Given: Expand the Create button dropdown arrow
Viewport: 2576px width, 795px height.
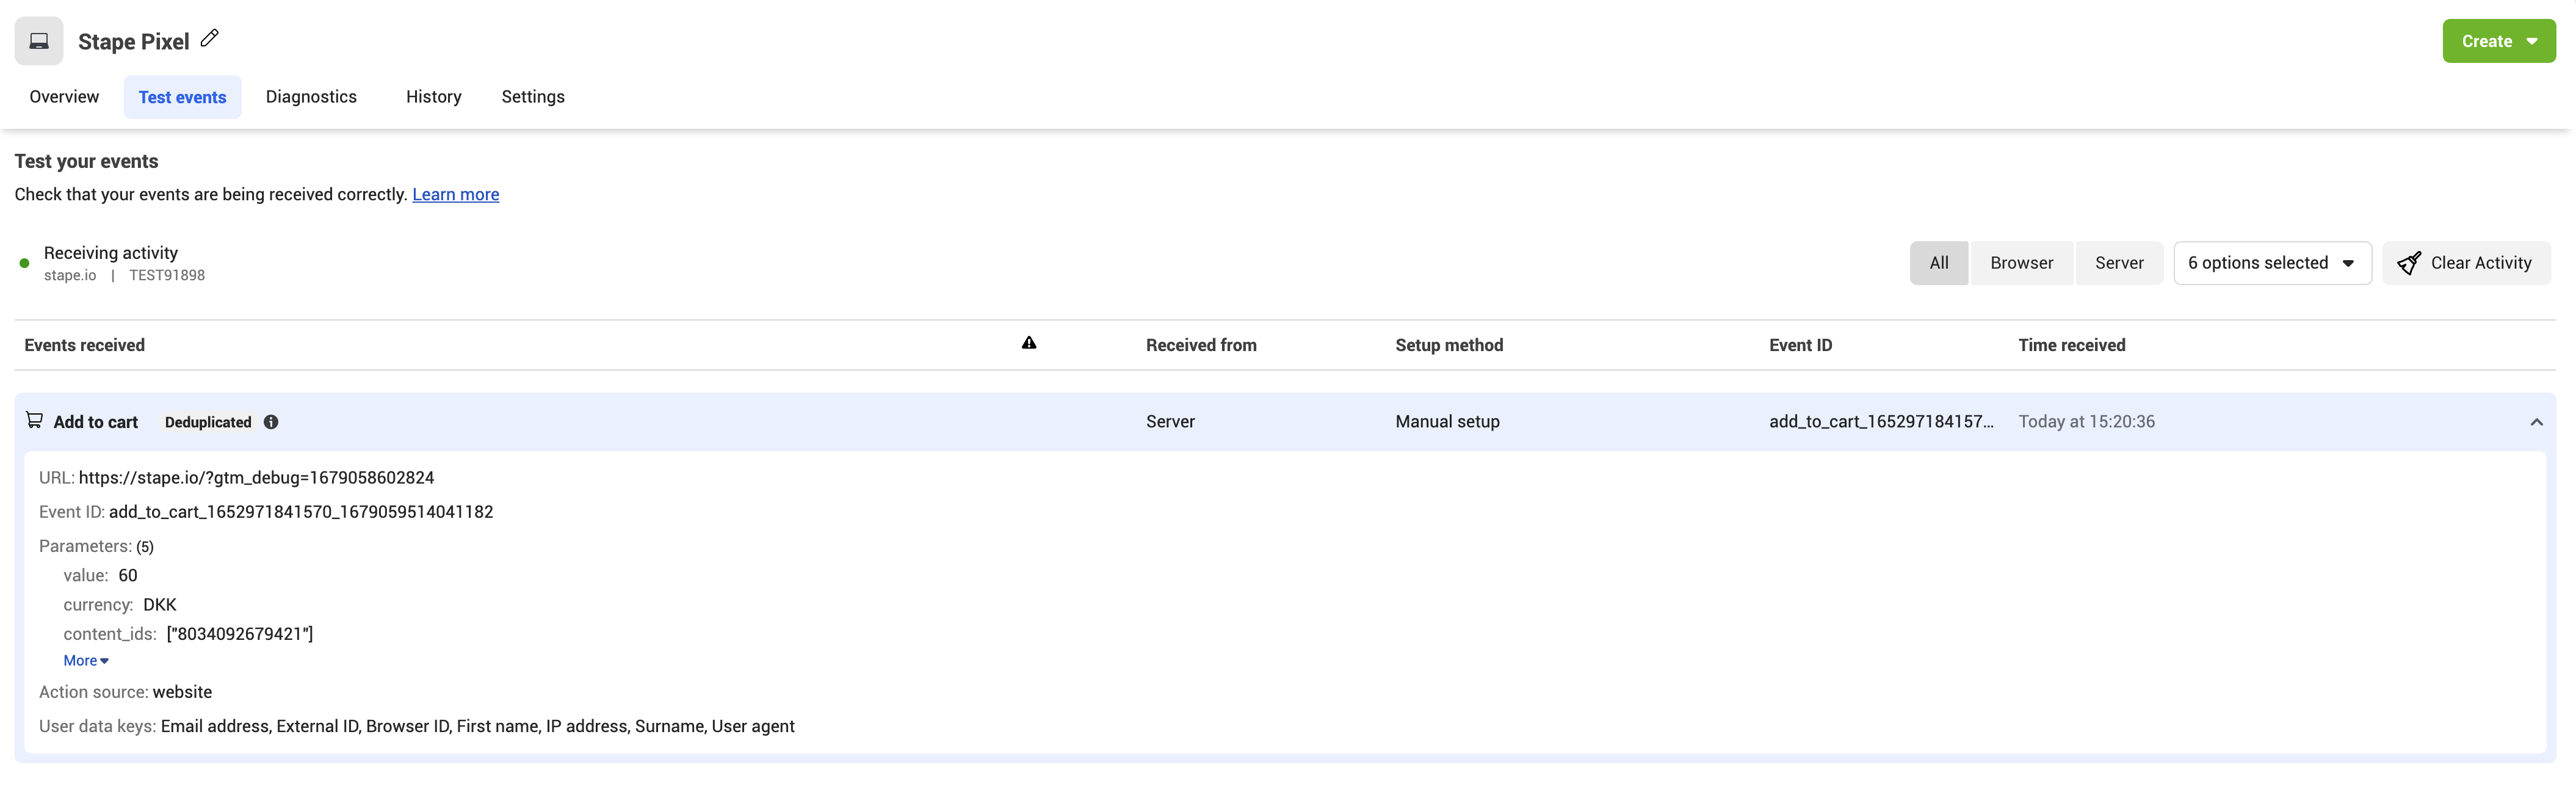Looking at the screenshot, I should tap(2535, 41).
